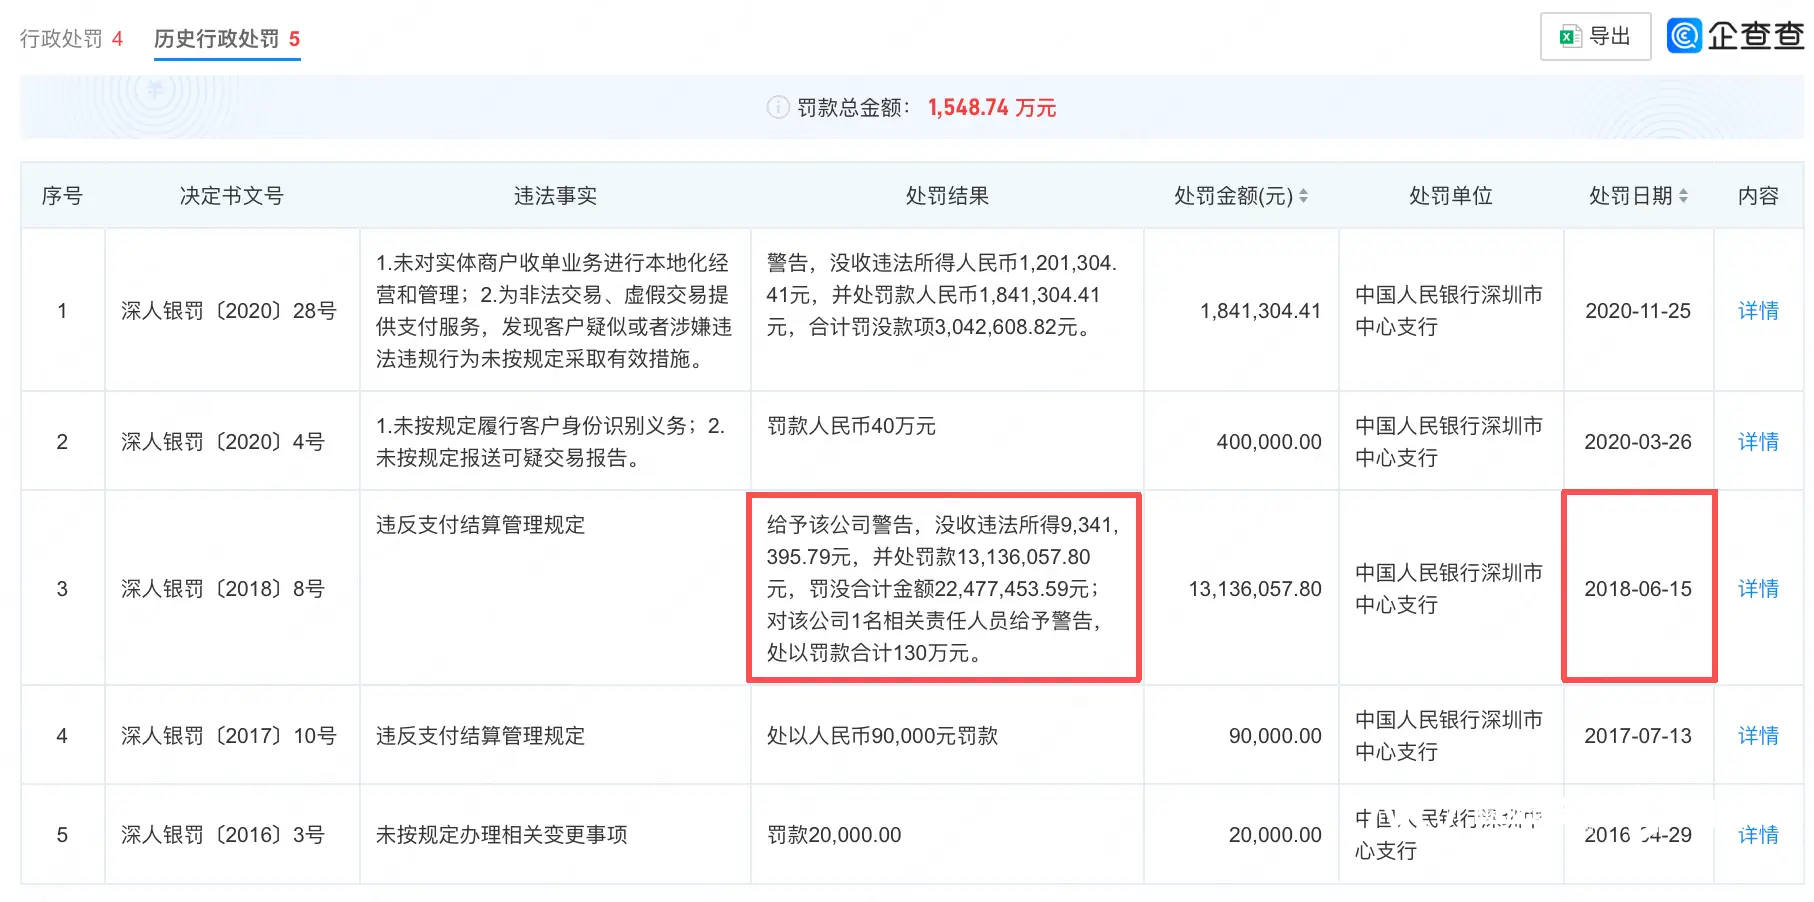This screenshot has height=902, width=1814.
Task: Click the 深人银罚〔2020〕28号 document number
Action: 229,311
